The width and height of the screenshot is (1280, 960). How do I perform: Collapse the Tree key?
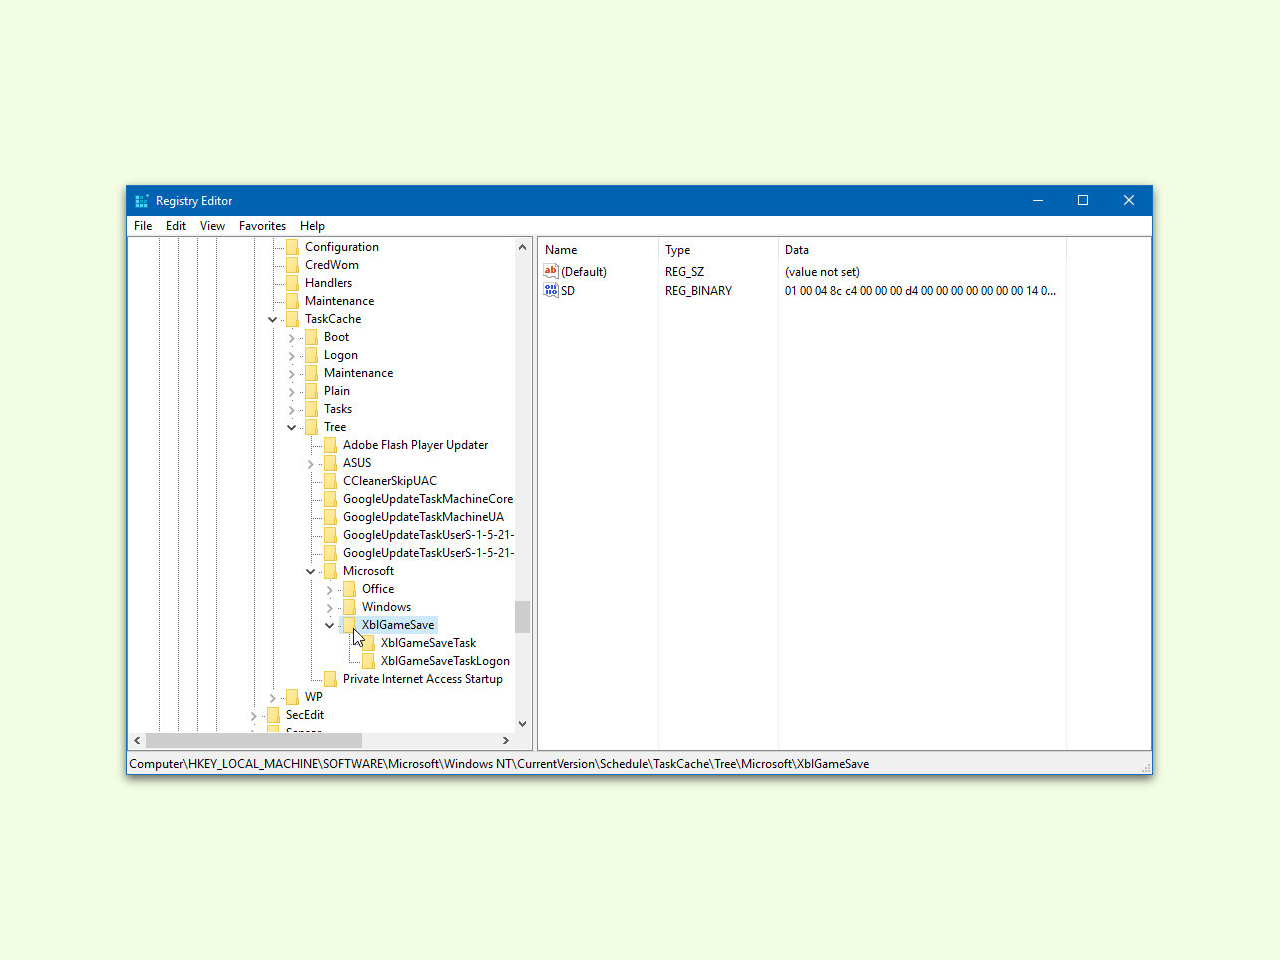tap(291, 428)
